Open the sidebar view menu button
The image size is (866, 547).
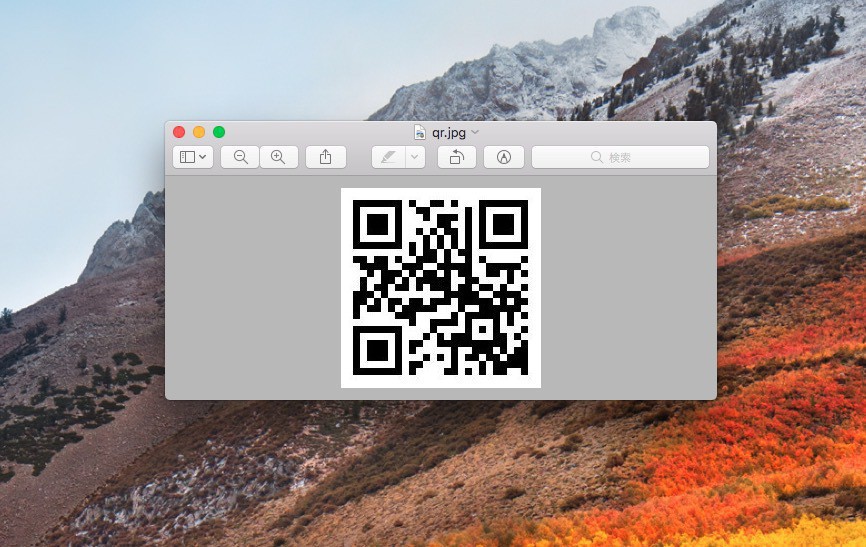(x=193, y=157)
